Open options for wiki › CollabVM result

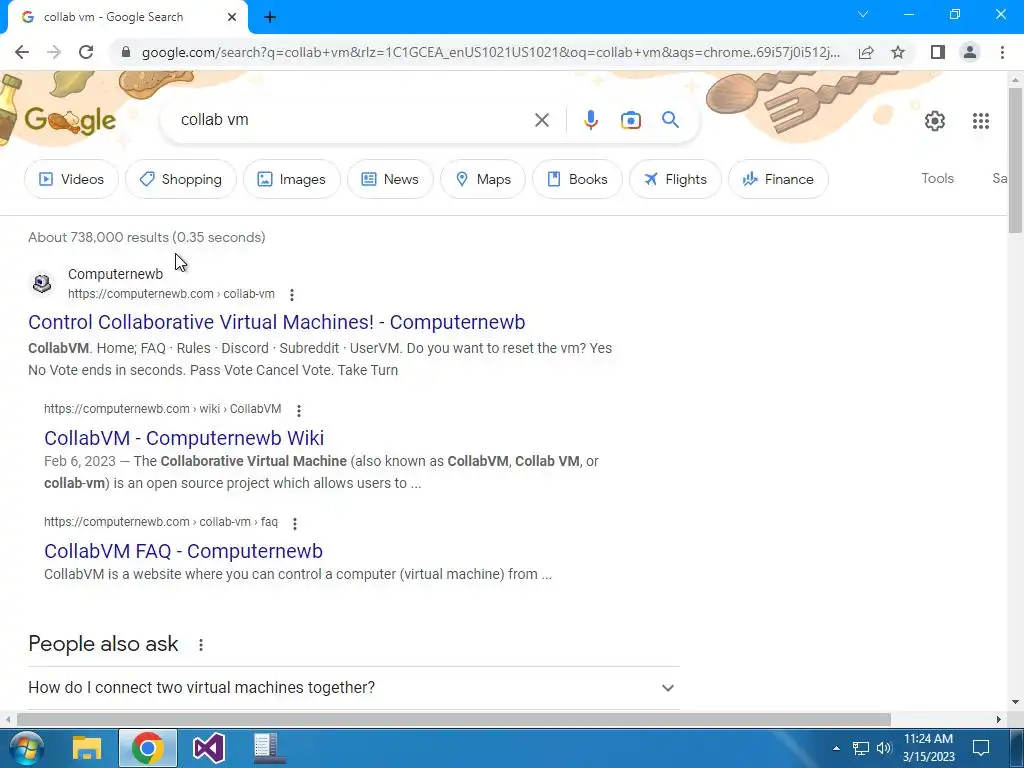click(298, 410)
